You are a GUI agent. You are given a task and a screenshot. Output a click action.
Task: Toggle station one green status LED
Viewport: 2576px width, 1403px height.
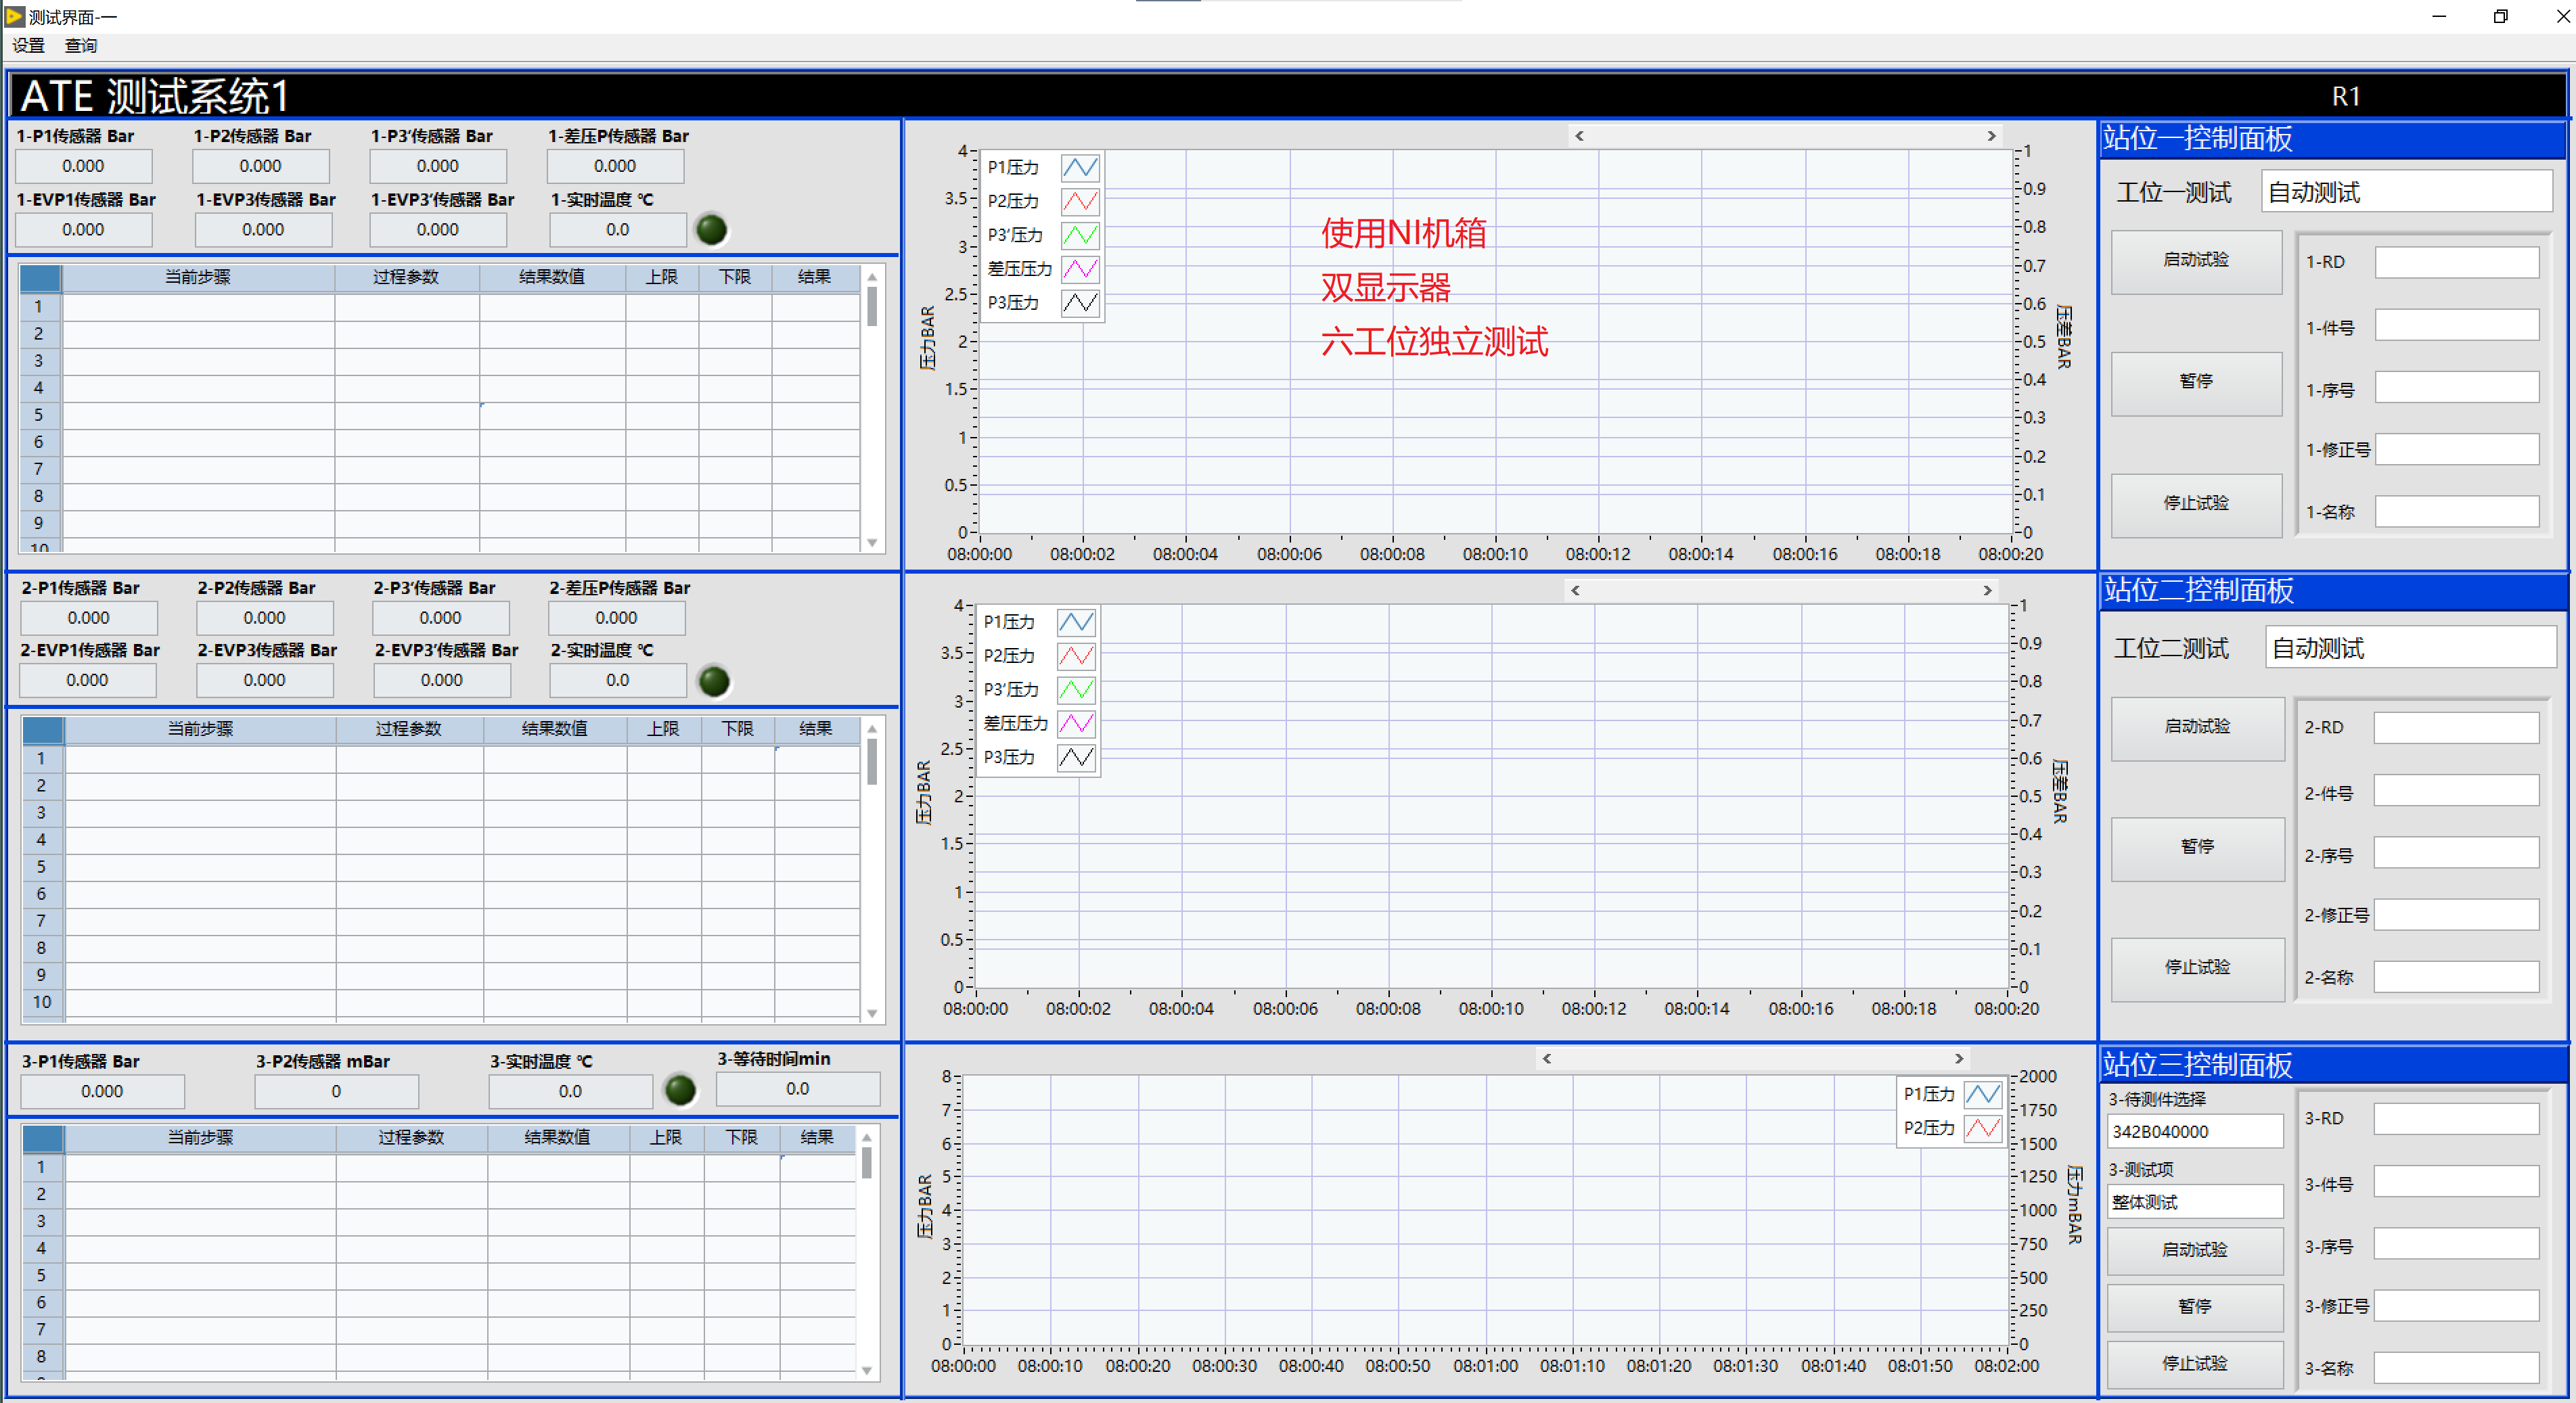tap(711, 229)
